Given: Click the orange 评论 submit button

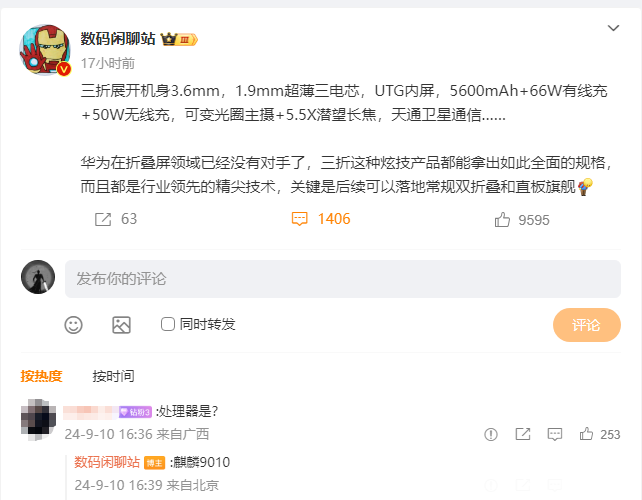Looking at the screenshot, I should coord(587,325).
